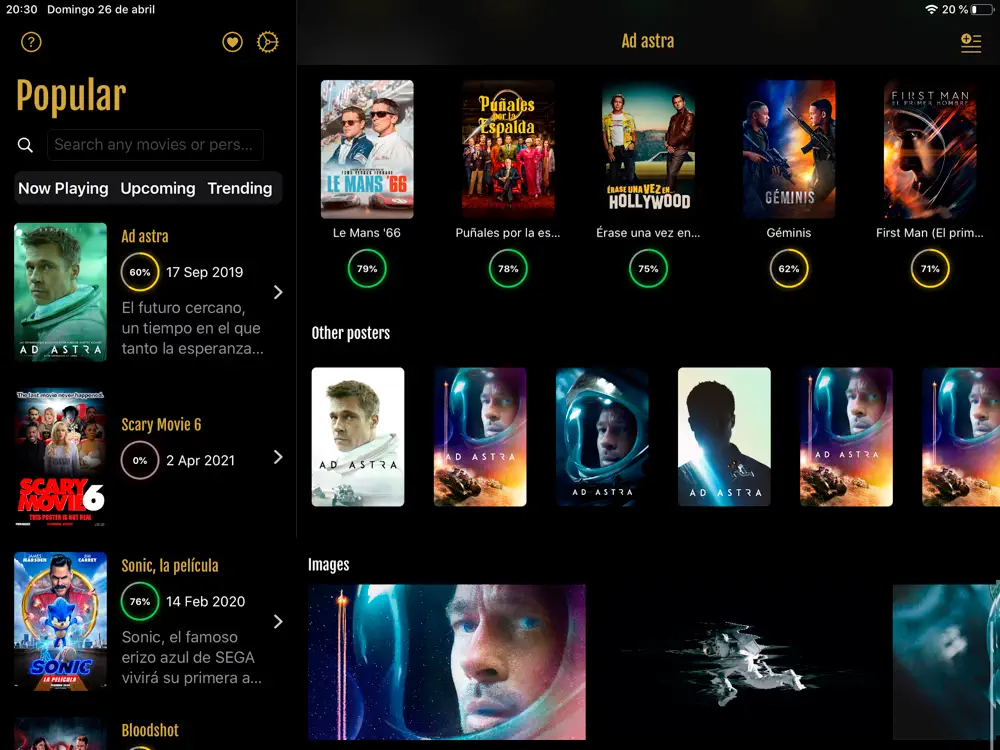Click battery status icon
Image resolution: width=1000 pixels, height=750 pixels.
click(x=982, y=10)
